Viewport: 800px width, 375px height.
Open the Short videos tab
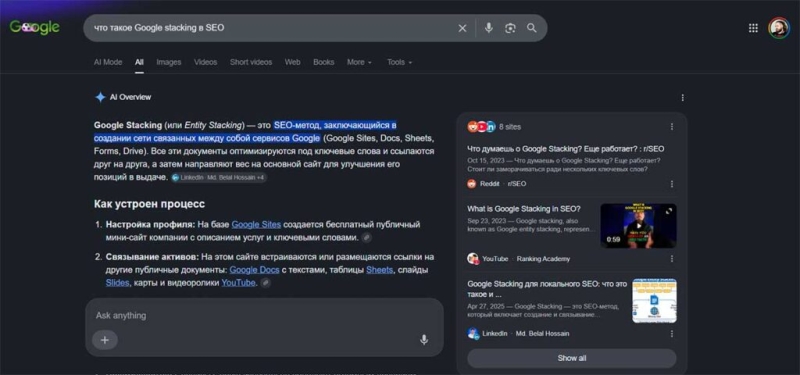(251, 62)
